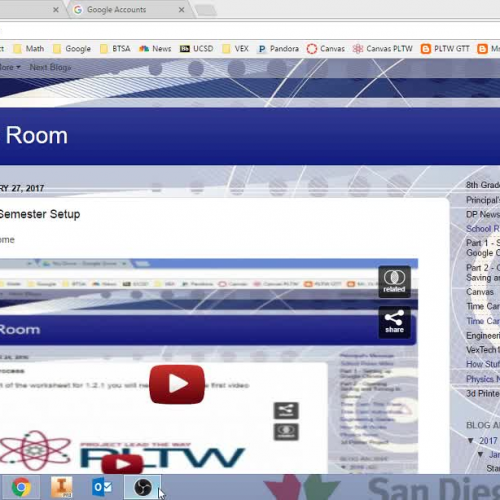Close the first browser tab
The image size is (500, 500).
tap(56, 10)
